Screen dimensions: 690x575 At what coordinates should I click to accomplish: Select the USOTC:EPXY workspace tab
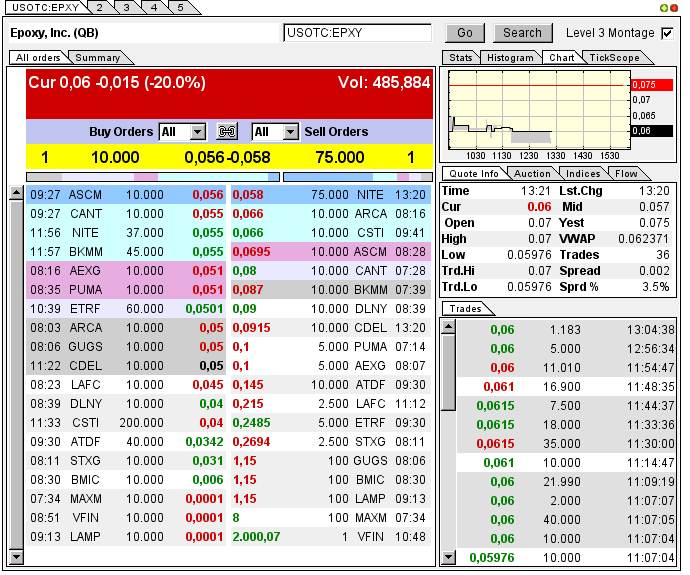pyautogui.click(x=45, y=7)
